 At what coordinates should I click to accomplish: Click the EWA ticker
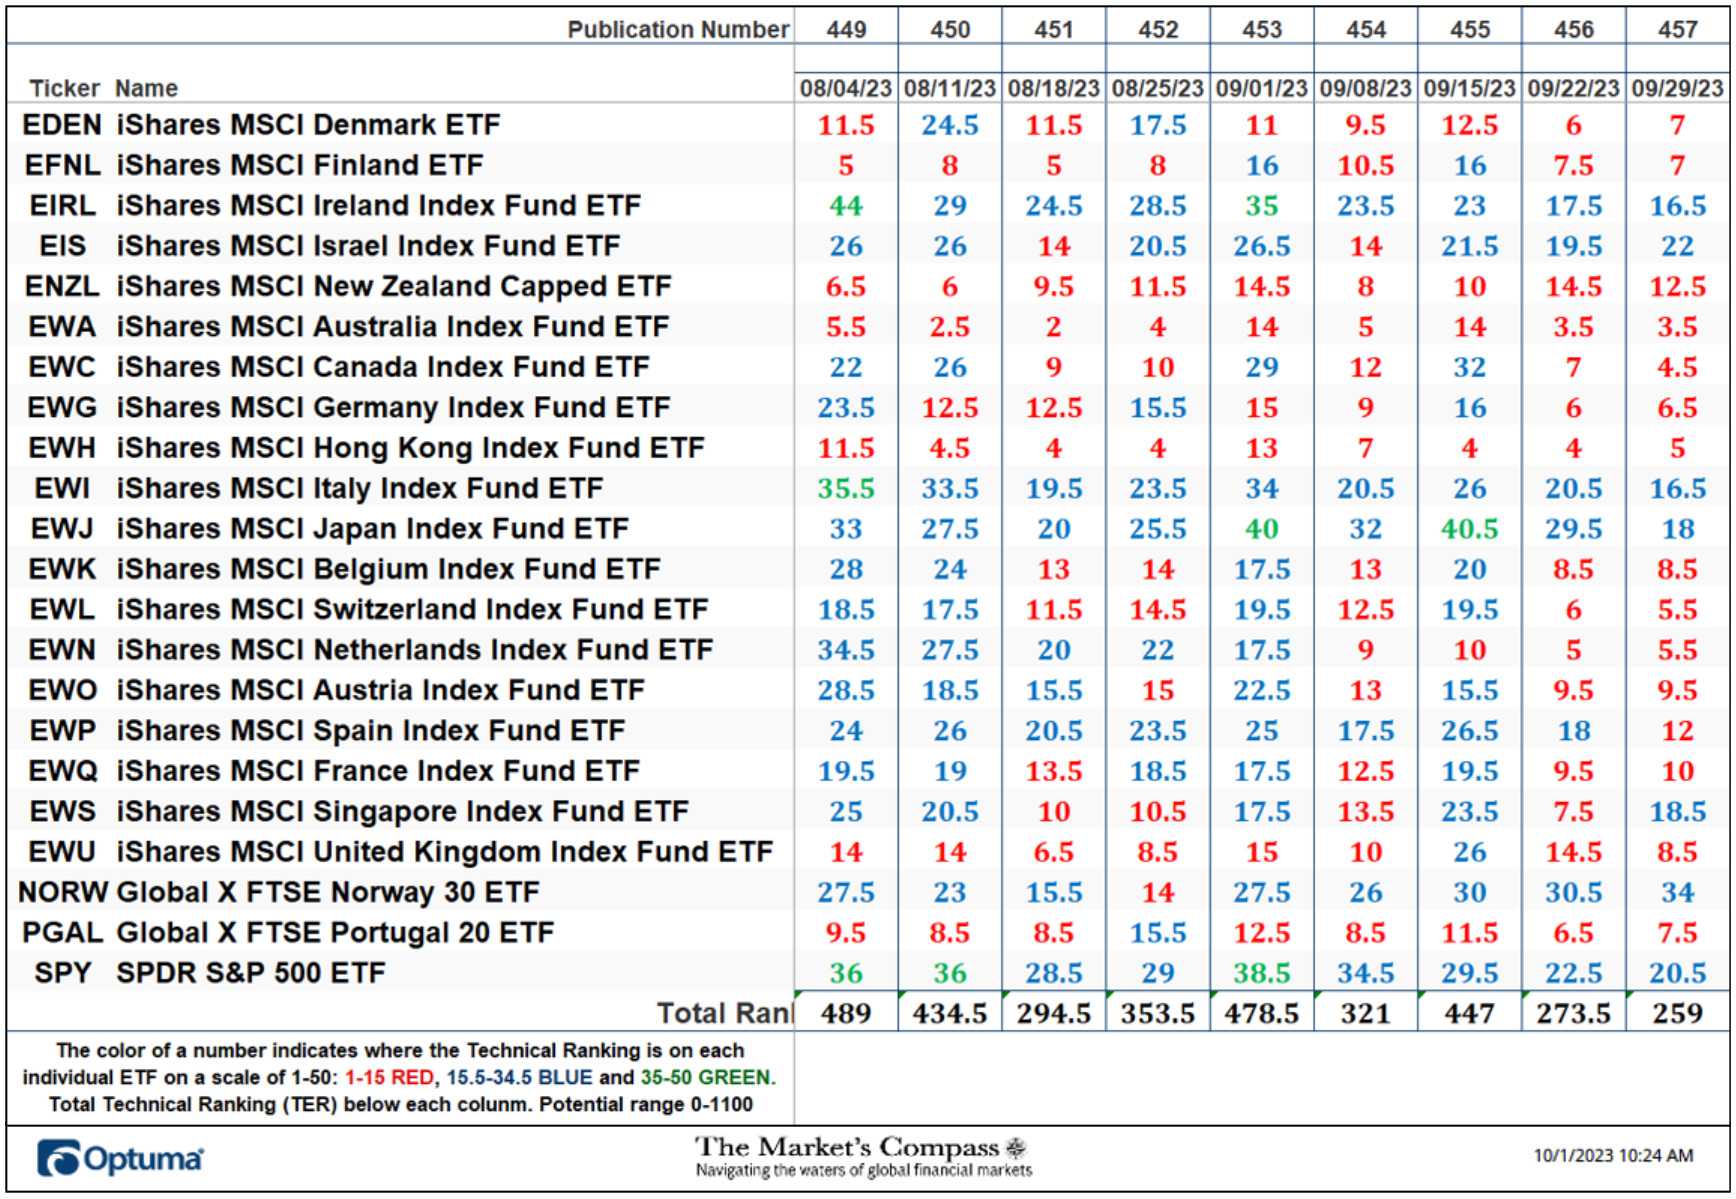tap(62, 327)
